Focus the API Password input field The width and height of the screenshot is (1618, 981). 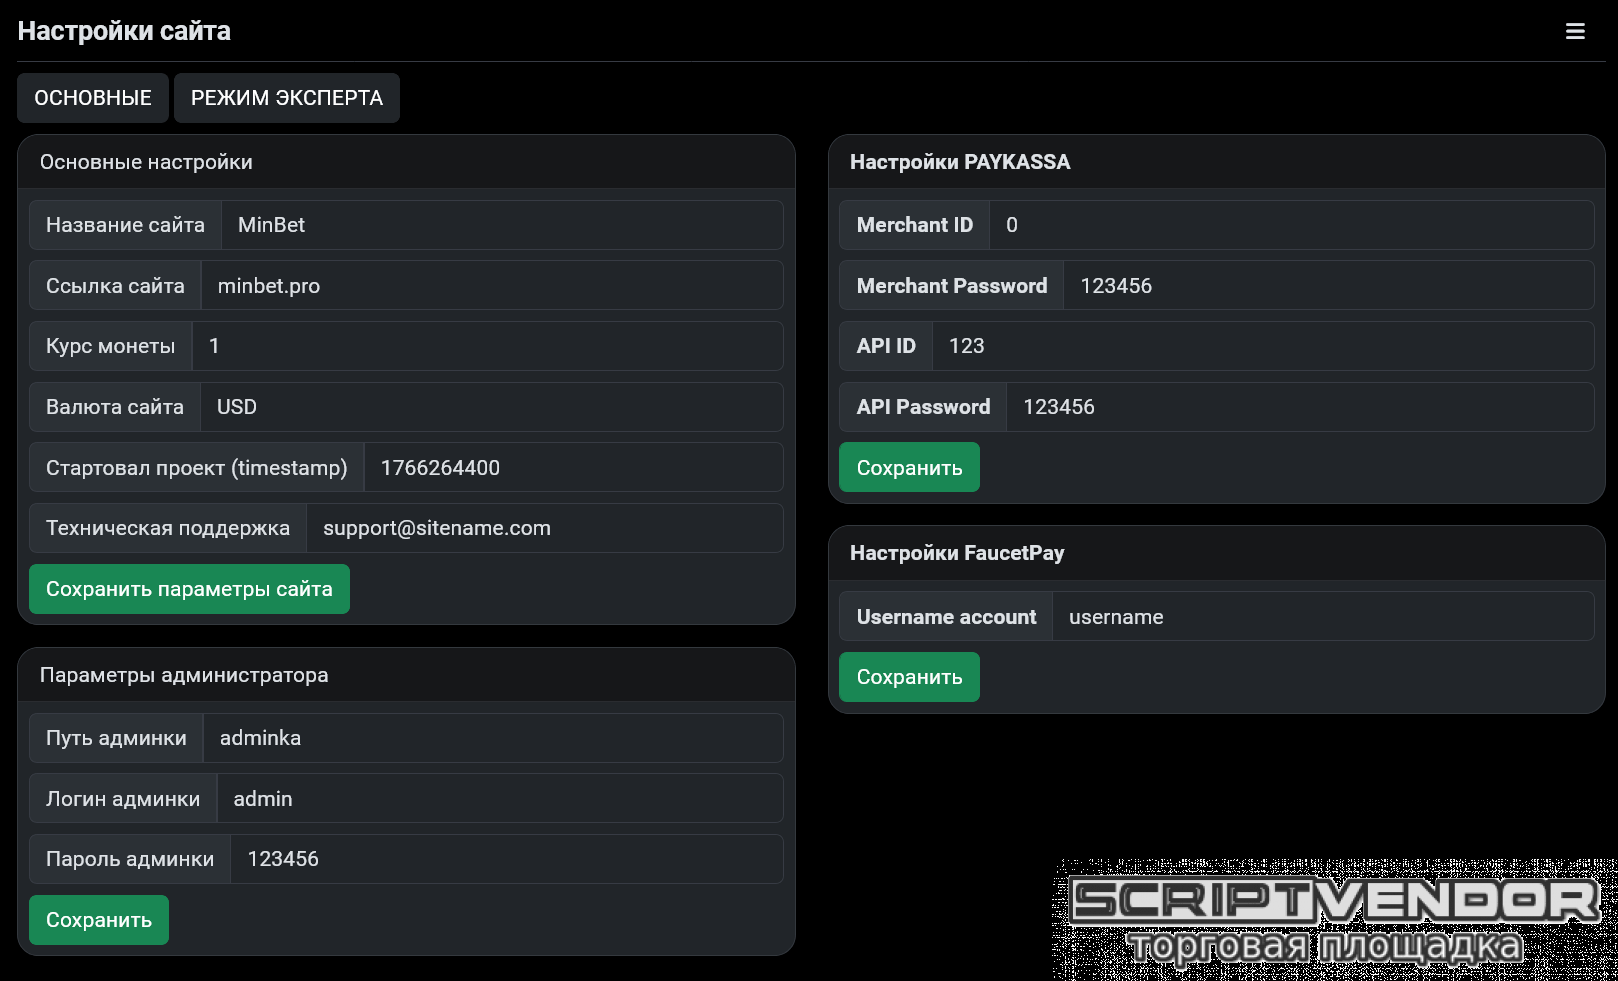tap(1299, 407)
